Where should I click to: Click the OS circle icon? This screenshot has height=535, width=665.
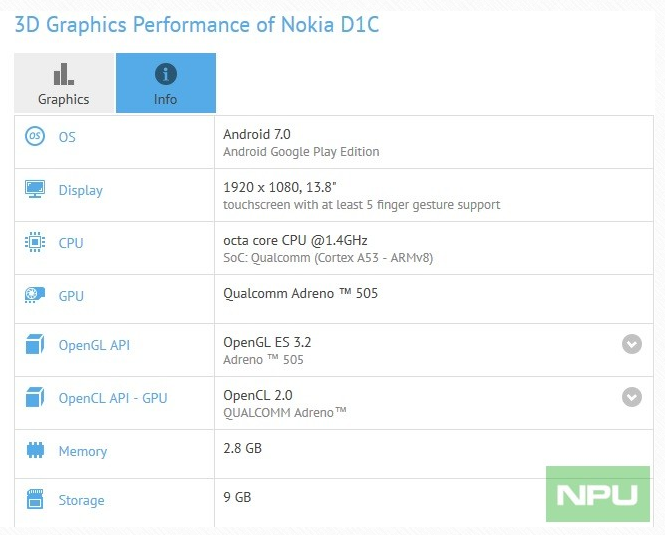point(35,137)
